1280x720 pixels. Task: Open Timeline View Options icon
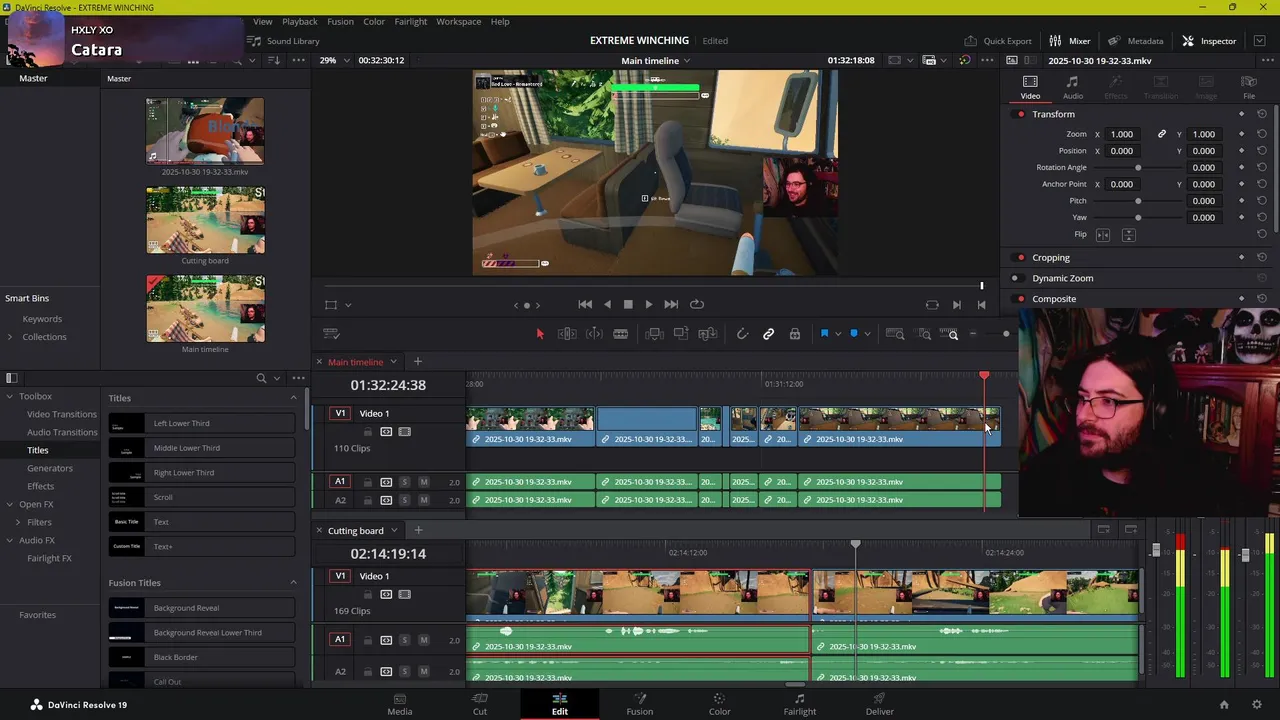click(x=331, y=334)
